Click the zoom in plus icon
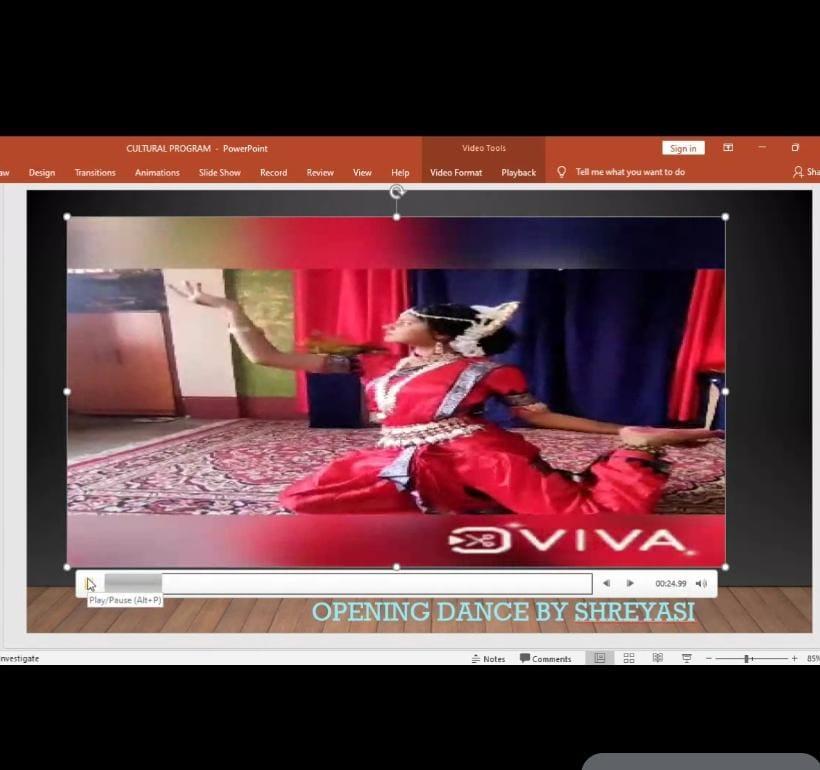This screenshot has width=820, height=770. (x=794, y=659)
